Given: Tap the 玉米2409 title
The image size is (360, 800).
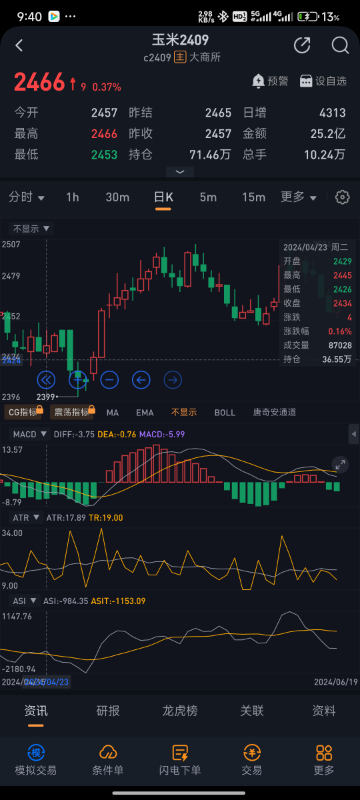Looking at the screenshot, I should point(180,40).
